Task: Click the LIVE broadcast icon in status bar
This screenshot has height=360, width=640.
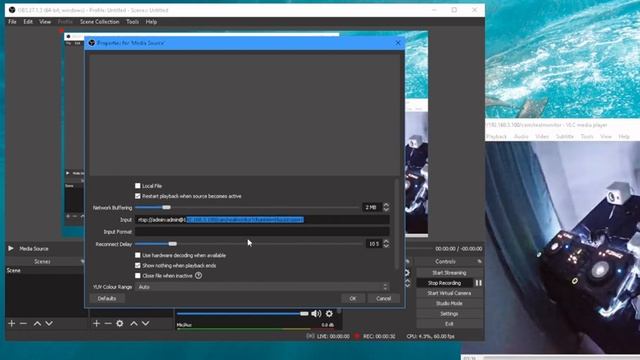Action: pyautogui.click(x=310, y=336)
